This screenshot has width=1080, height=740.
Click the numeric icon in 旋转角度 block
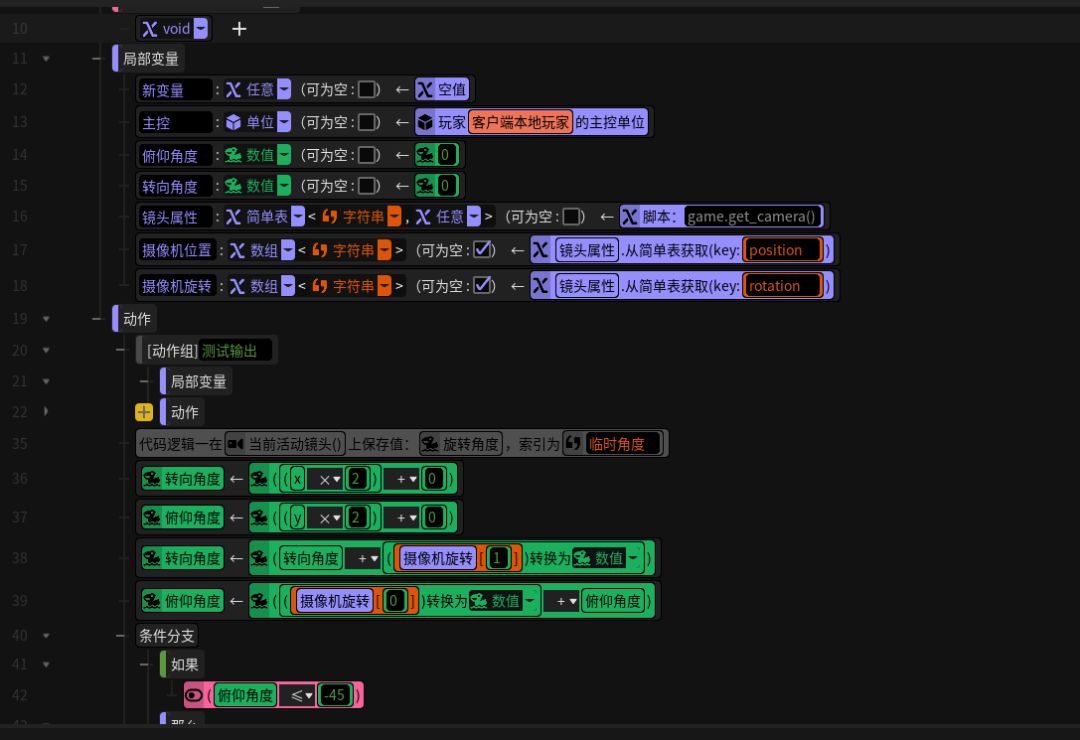[x=430, y=444]
